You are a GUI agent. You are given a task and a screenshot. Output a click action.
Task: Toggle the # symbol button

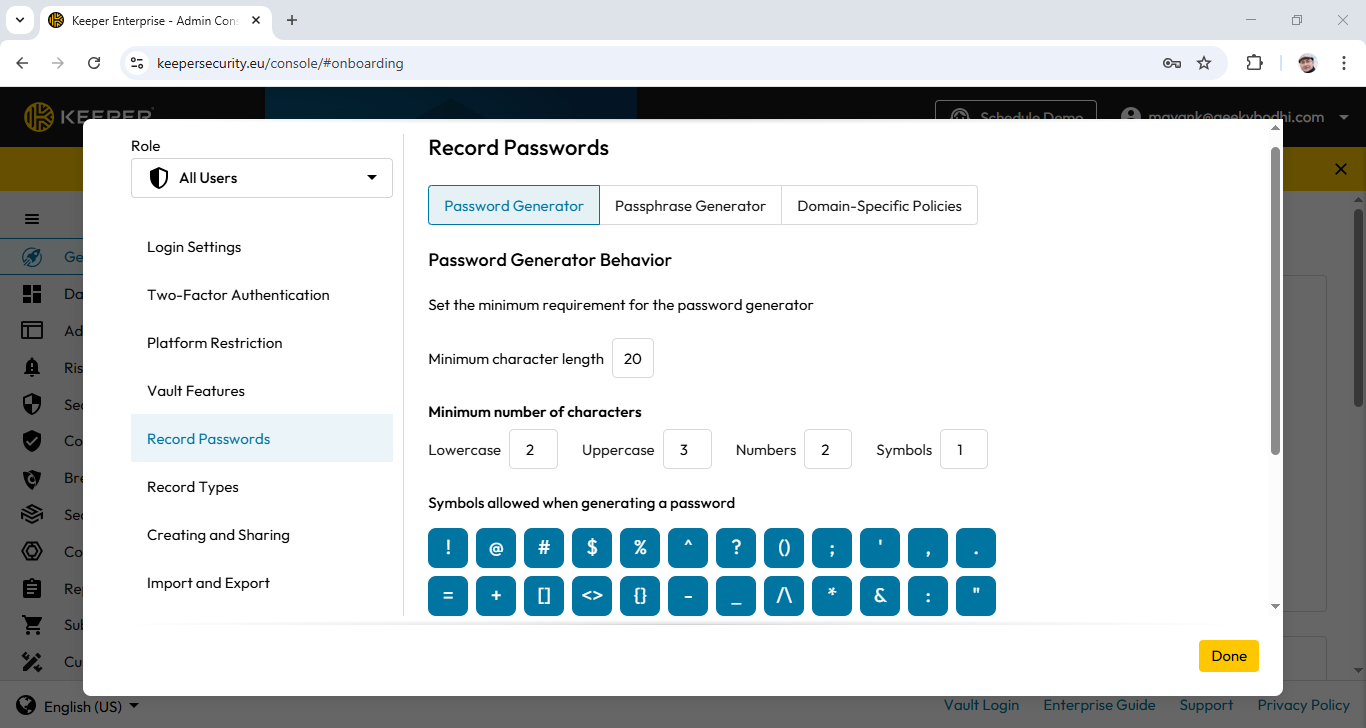pos(544,548)
